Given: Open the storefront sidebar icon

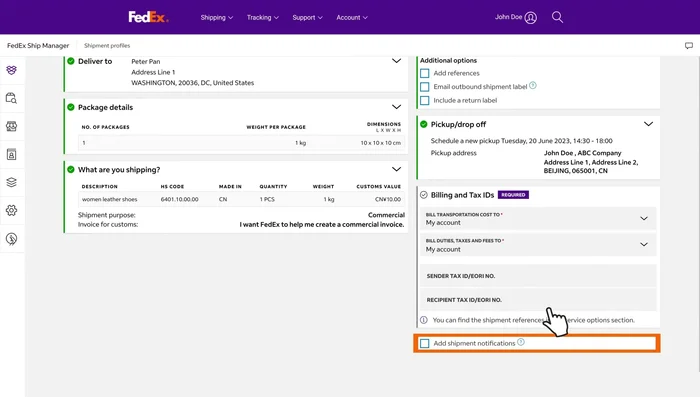Looking at the screenshot, I should click(x=12, y=126).
